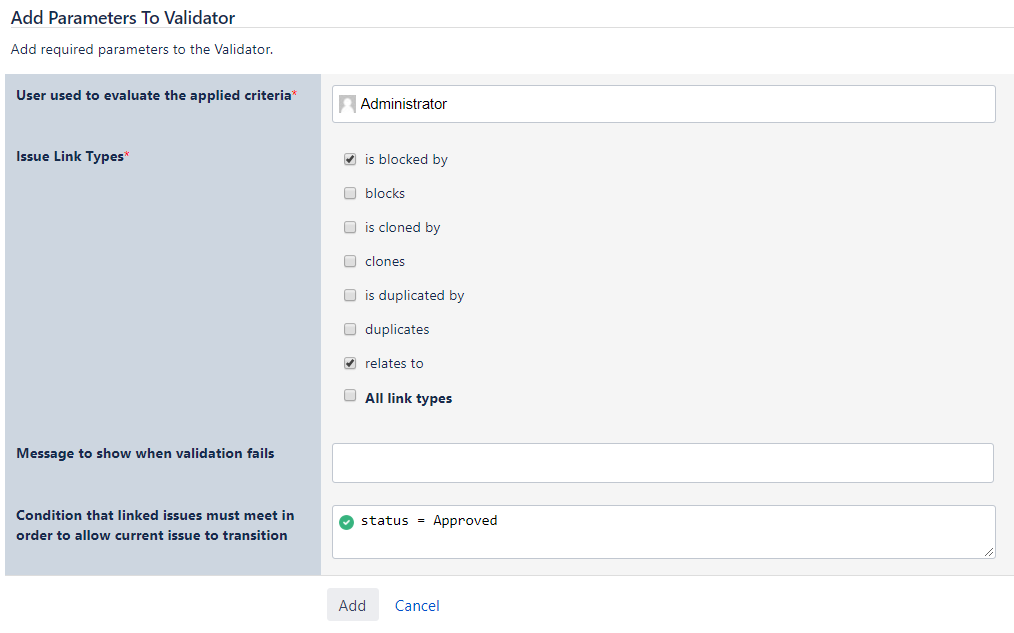Click the green JQL valid checkmark icon
The image size is (1014, 633).
pos(346,522)
